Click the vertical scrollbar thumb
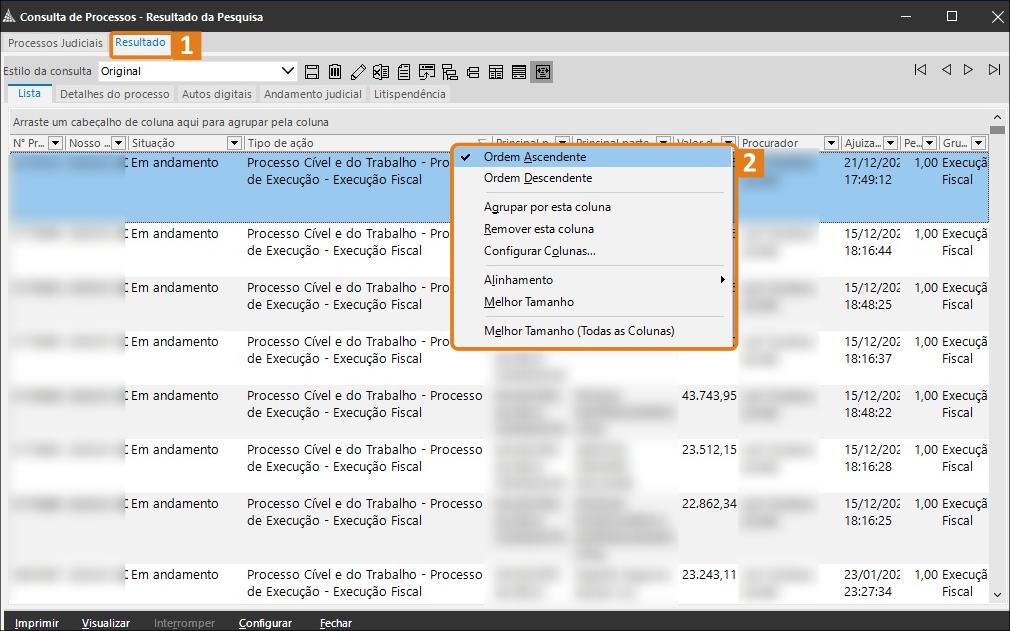 (997, 130)
